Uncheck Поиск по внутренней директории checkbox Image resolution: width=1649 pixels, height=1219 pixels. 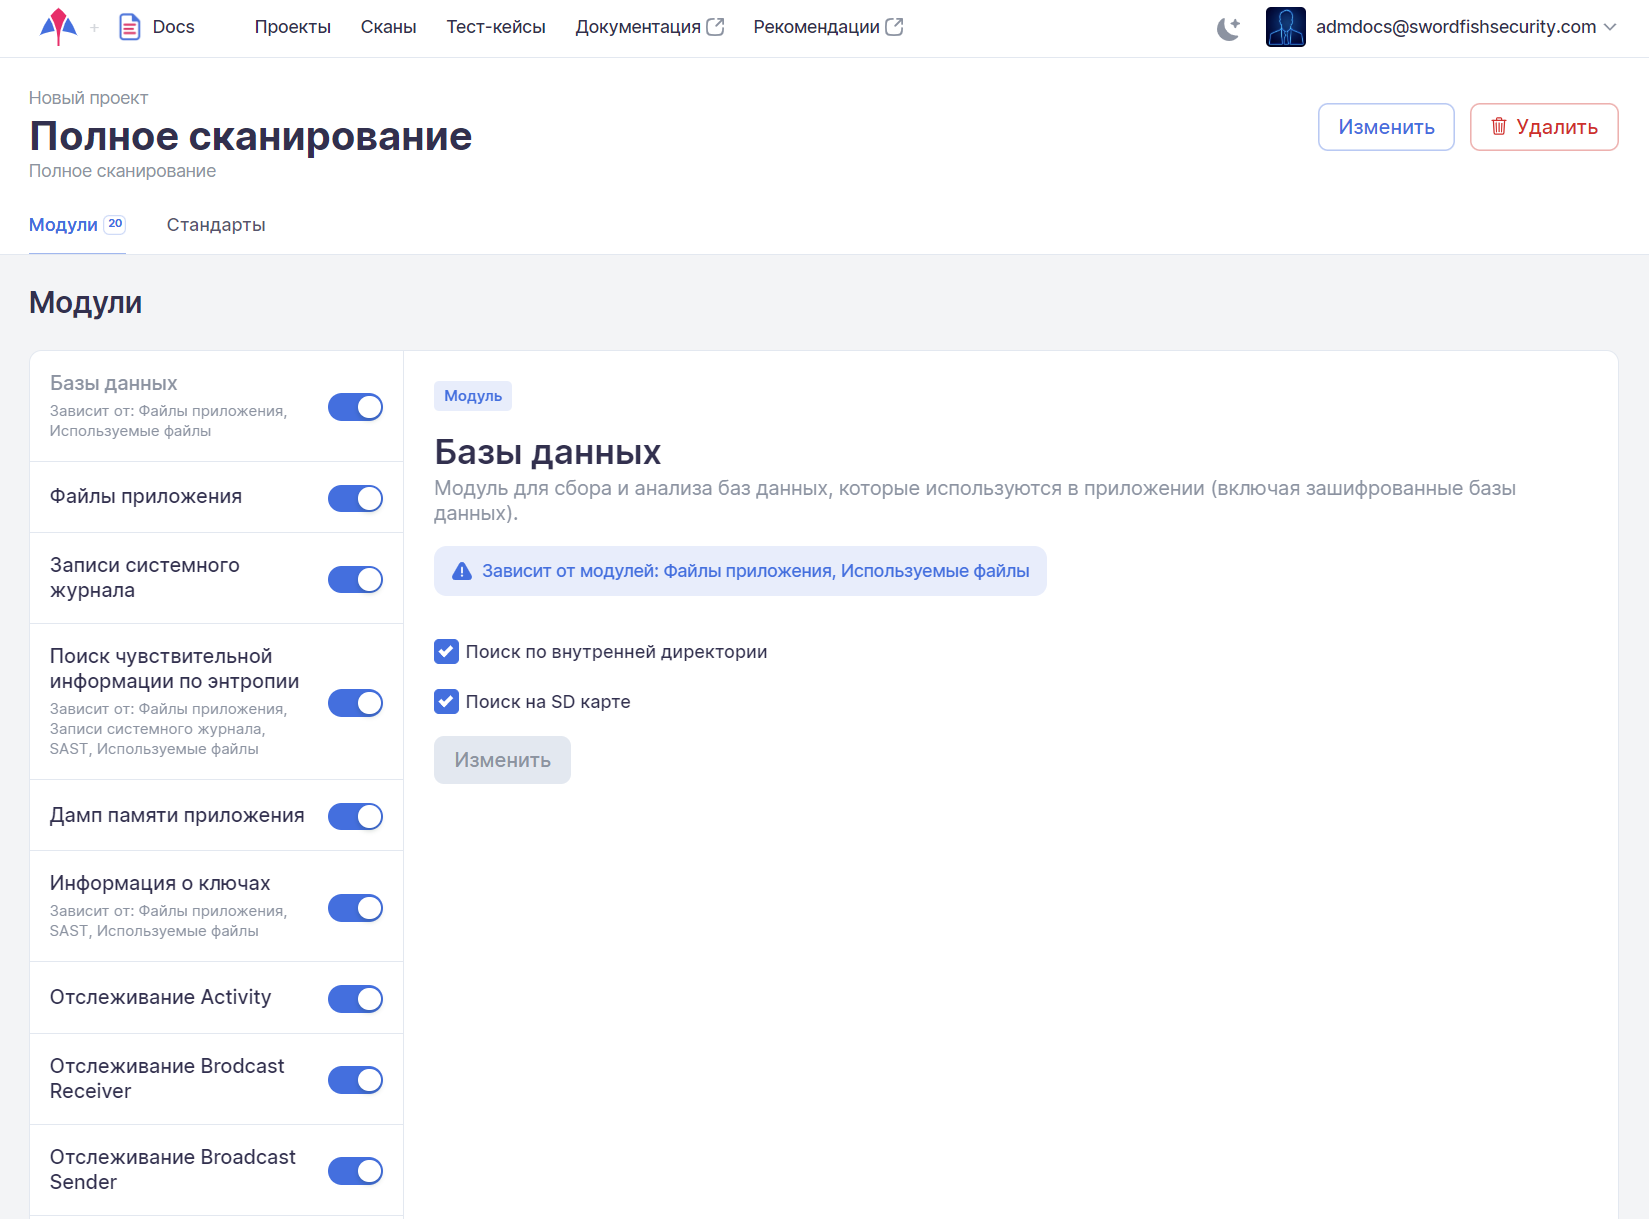pyautogui.click(x=446, y=652)
